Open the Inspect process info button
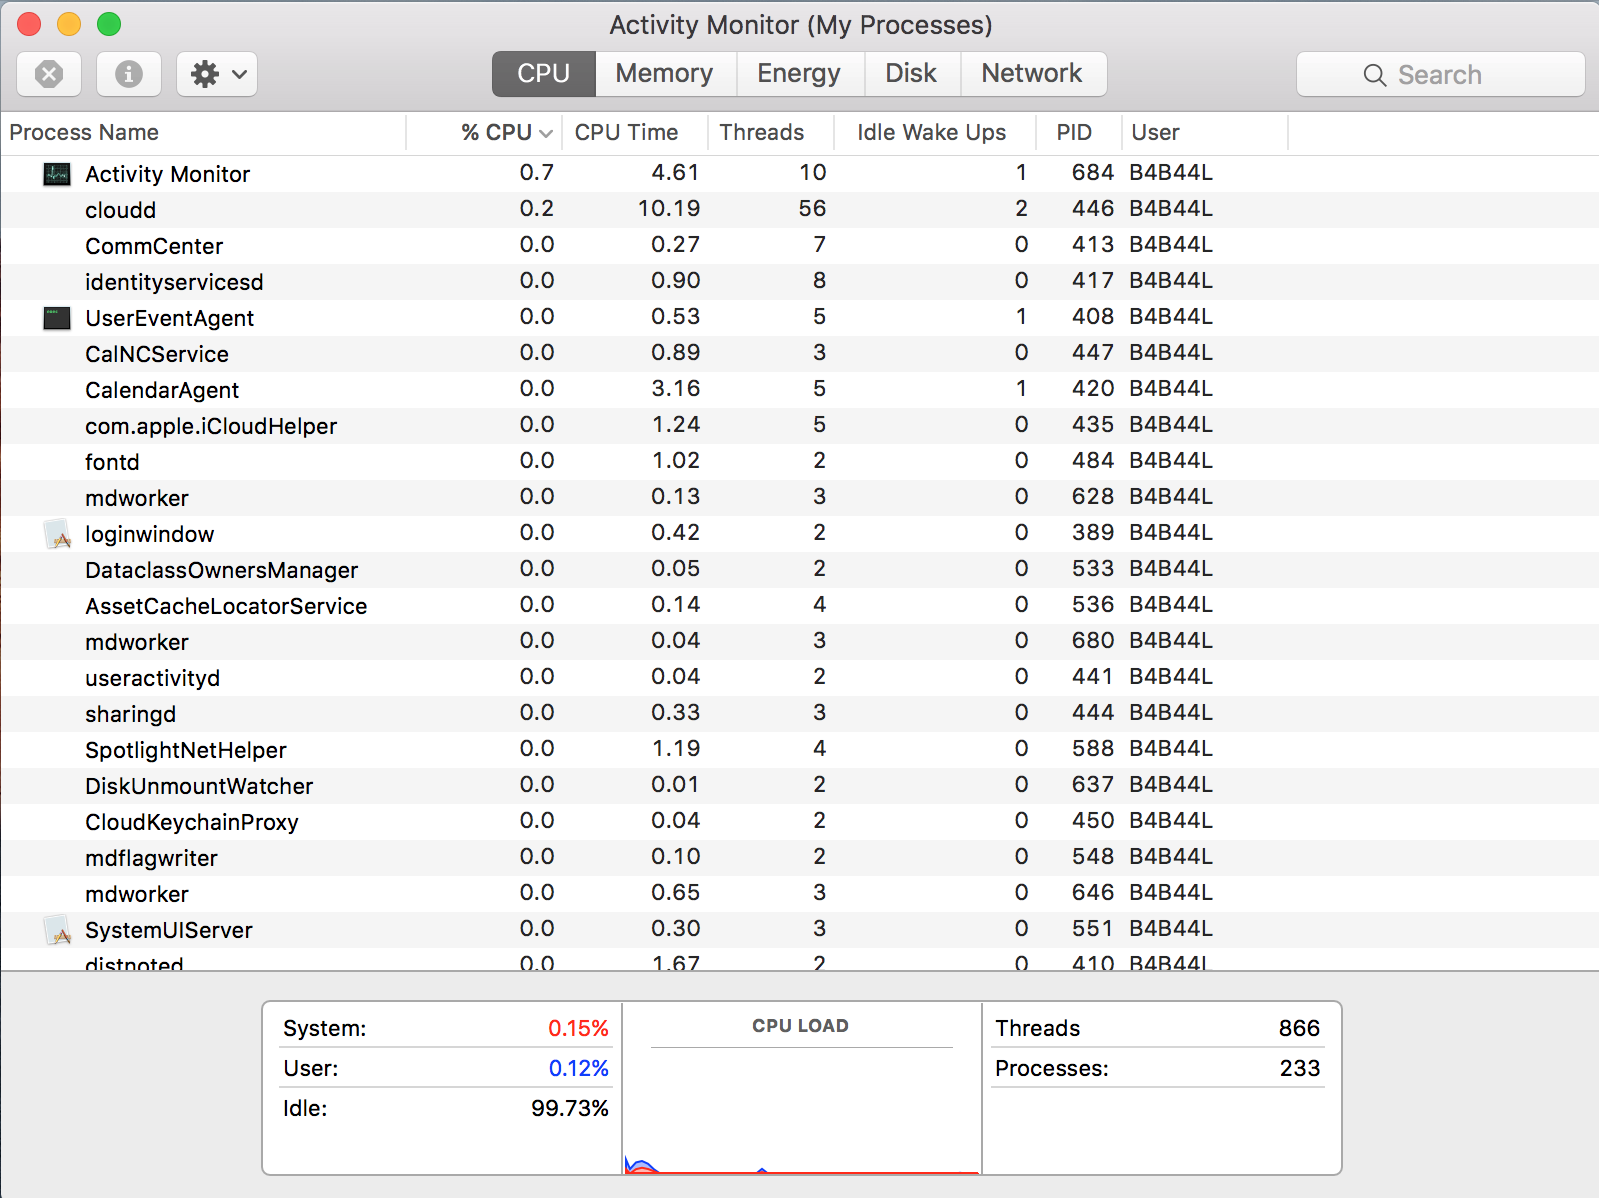Image resolution: width=1599 pixels, height=1198 pixels. pyautogui.click(x=129, y=74)
